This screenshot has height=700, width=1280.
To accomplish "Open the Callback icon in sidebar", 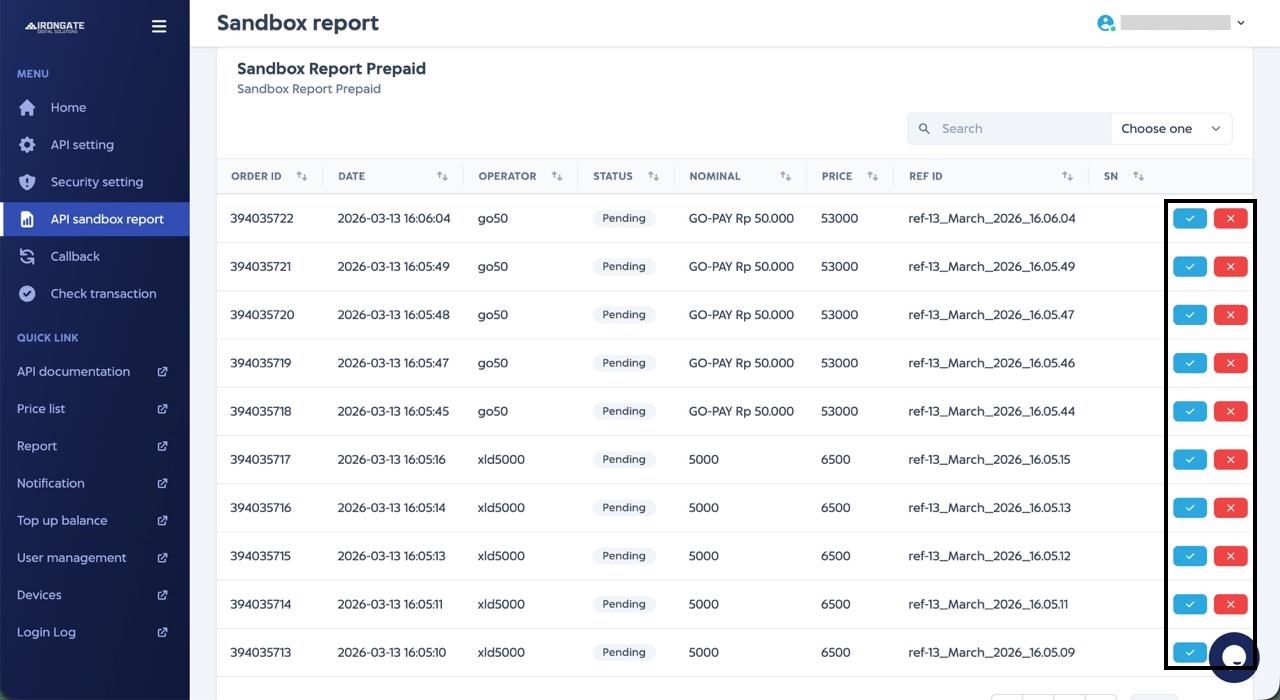I will pos(27,256).
